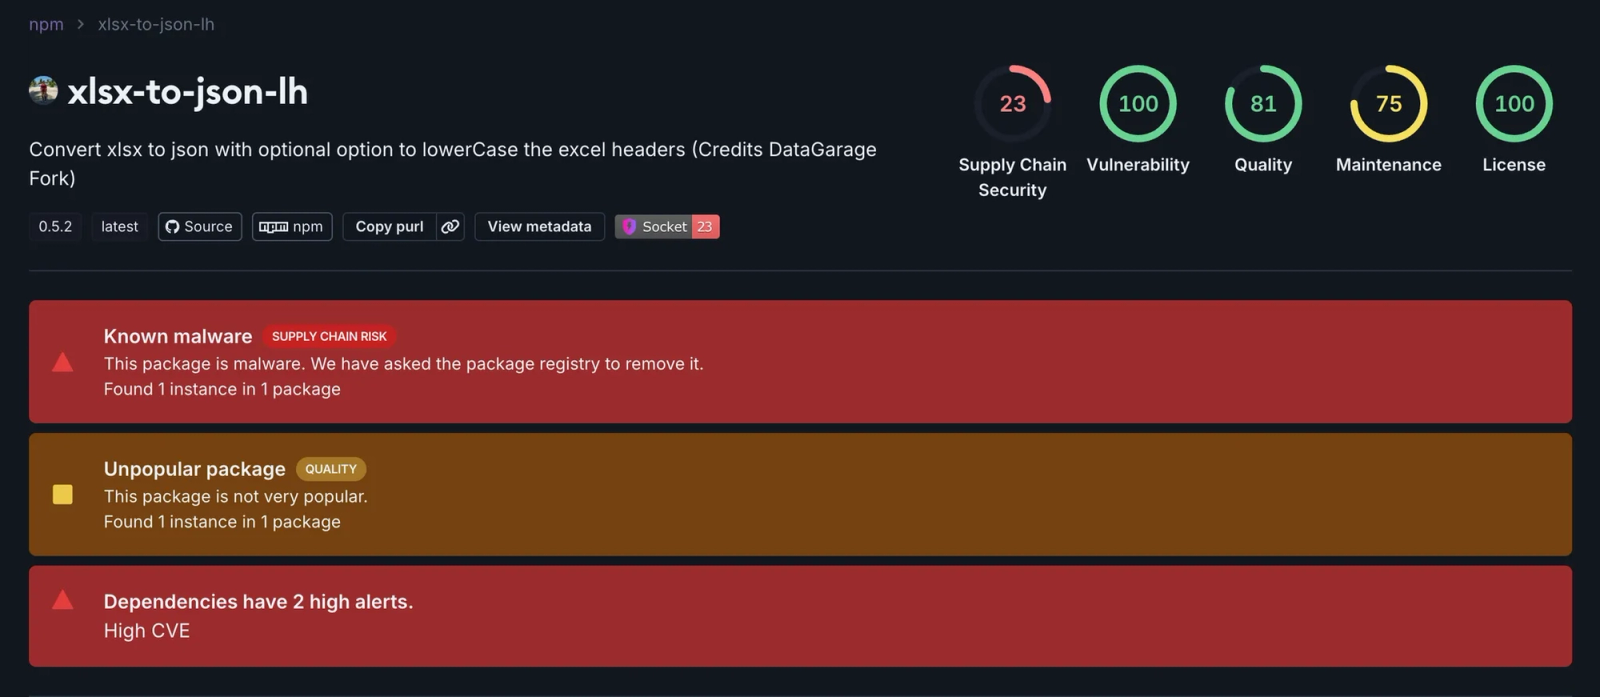Click 'Found 1 instance' under Known malware

point(222,389)
